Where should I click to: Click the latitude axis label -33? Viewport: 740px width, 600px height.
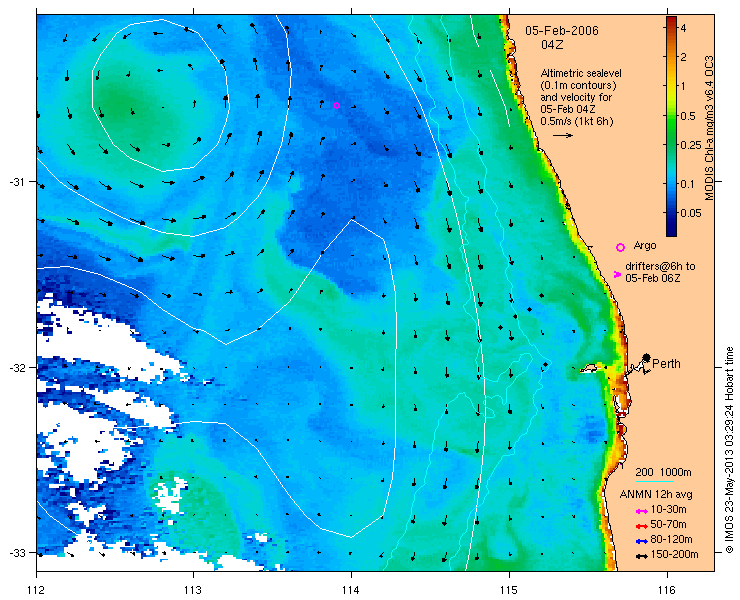click(x=17, y=552)
